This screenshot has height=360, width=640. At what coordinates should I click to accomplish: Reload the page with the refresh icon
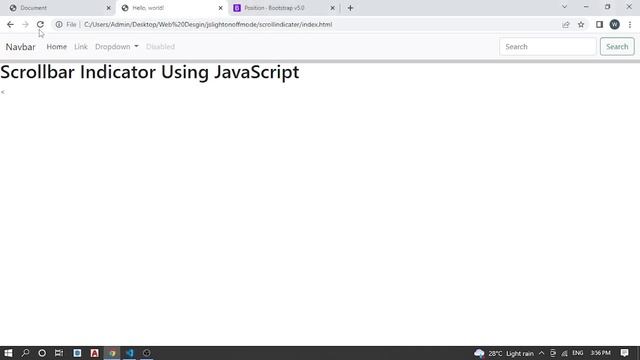click(40, 24)
